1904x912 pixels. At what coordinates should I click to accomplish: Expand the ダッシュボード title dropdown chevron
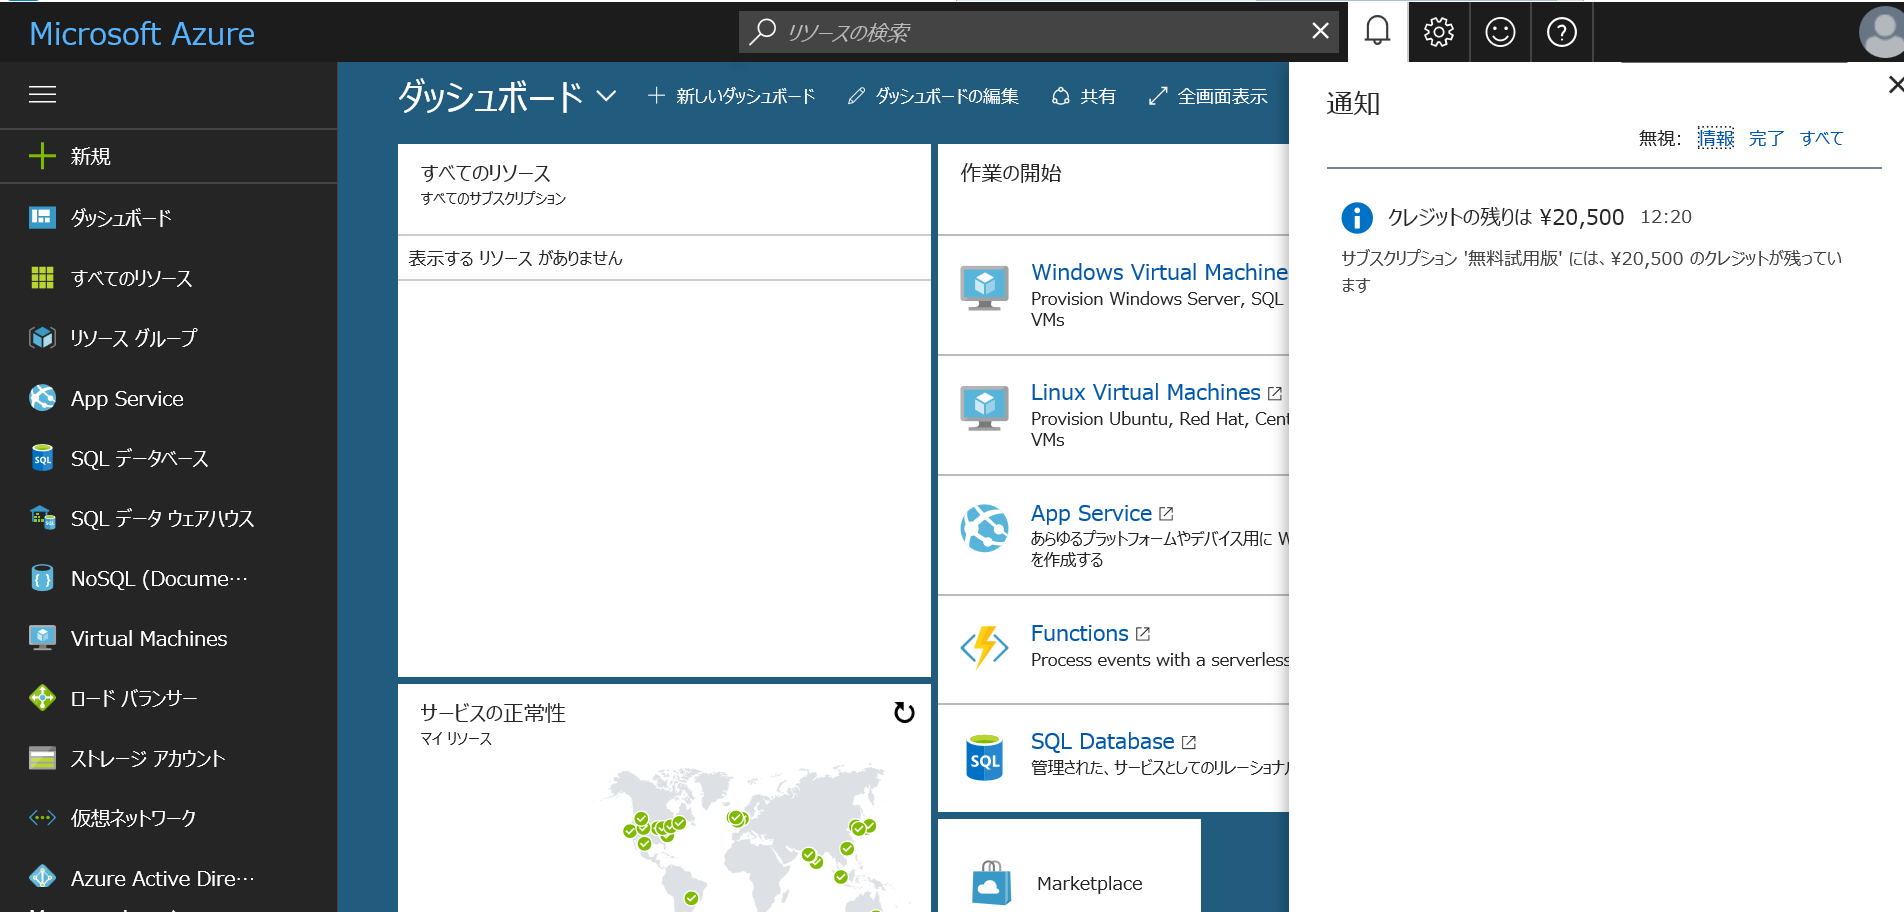[x=606, y=96]
